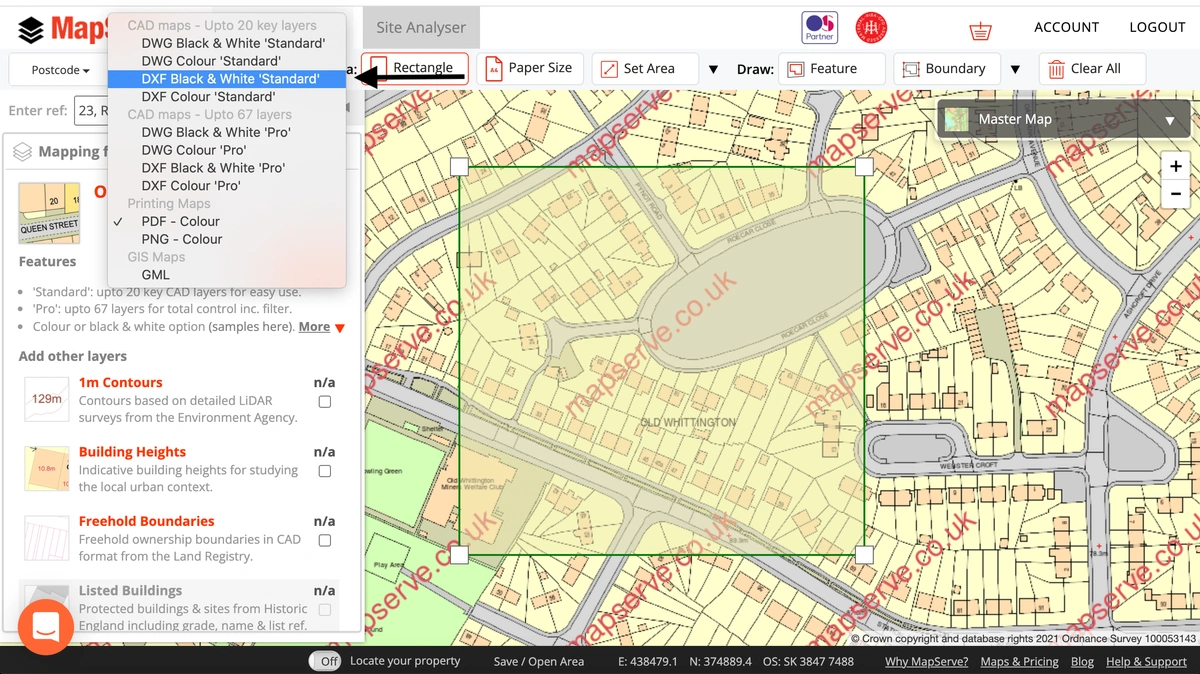Click the Building Heights heading link
Screen dimensions: 1200x674
[x=132, y=452]
